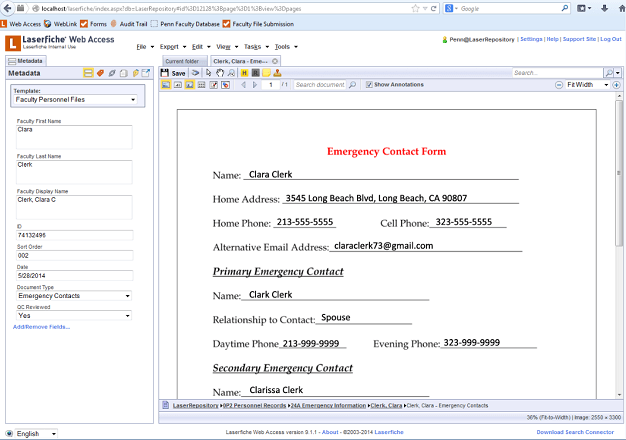This screenshot has width=626, height=440.
Task: Select the pointer arrow tool
Action: point(208,73)
